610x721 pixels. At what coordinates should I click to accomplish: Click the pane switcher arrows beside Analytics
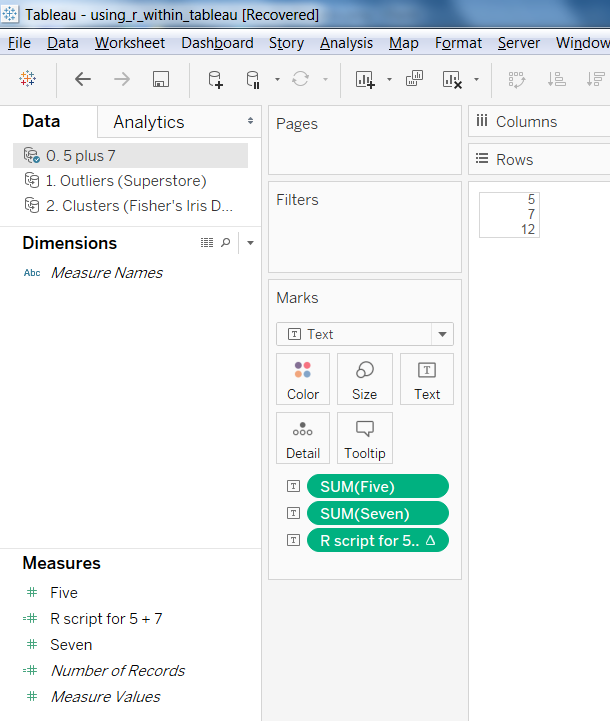pos(250,121)
